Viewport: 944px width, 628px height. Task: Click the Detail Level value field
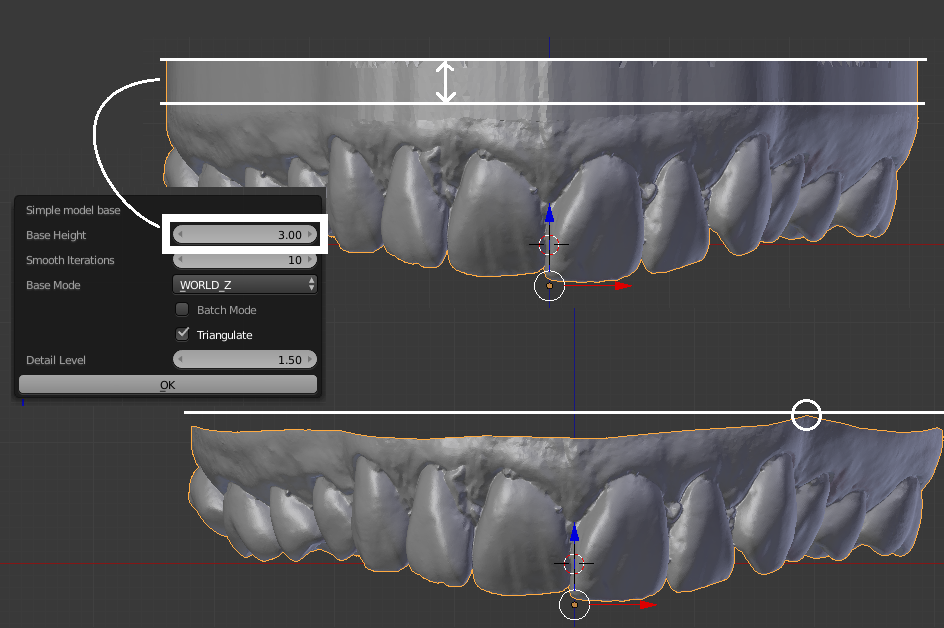click(244, 359)
